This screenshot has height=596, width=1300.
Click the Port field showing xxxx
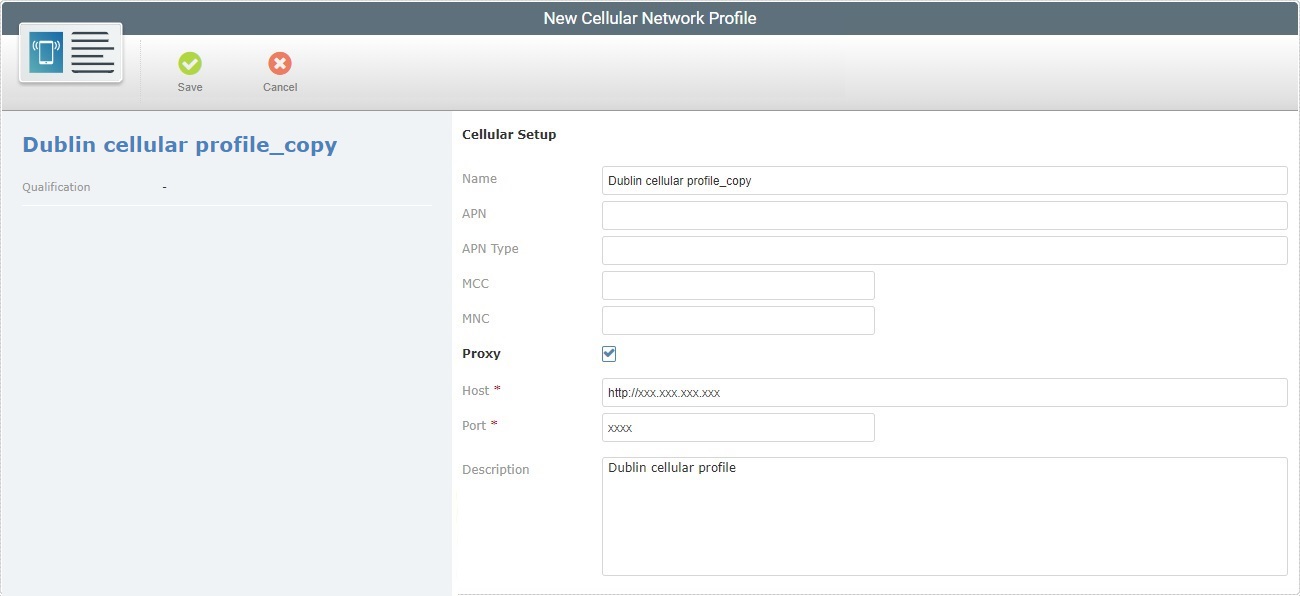[737, 427]
